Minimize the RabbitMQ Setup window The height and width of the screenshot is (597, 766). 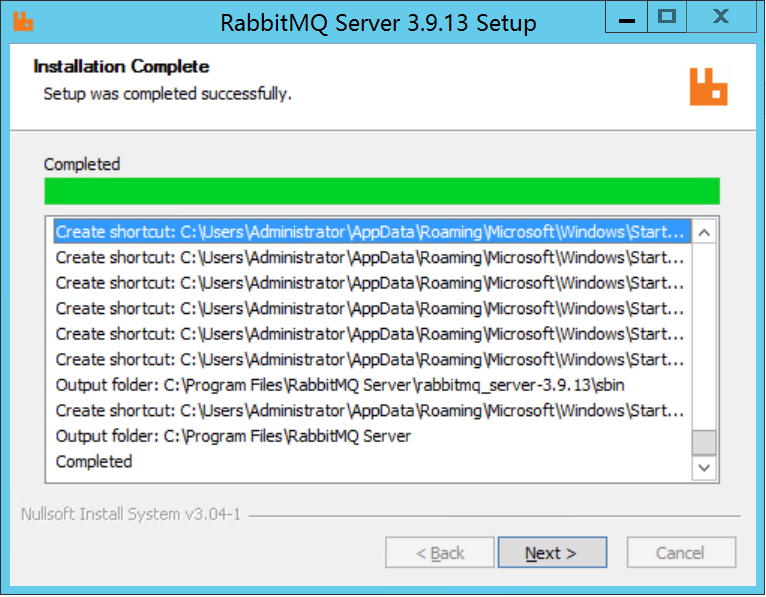(x=626, y=17)
